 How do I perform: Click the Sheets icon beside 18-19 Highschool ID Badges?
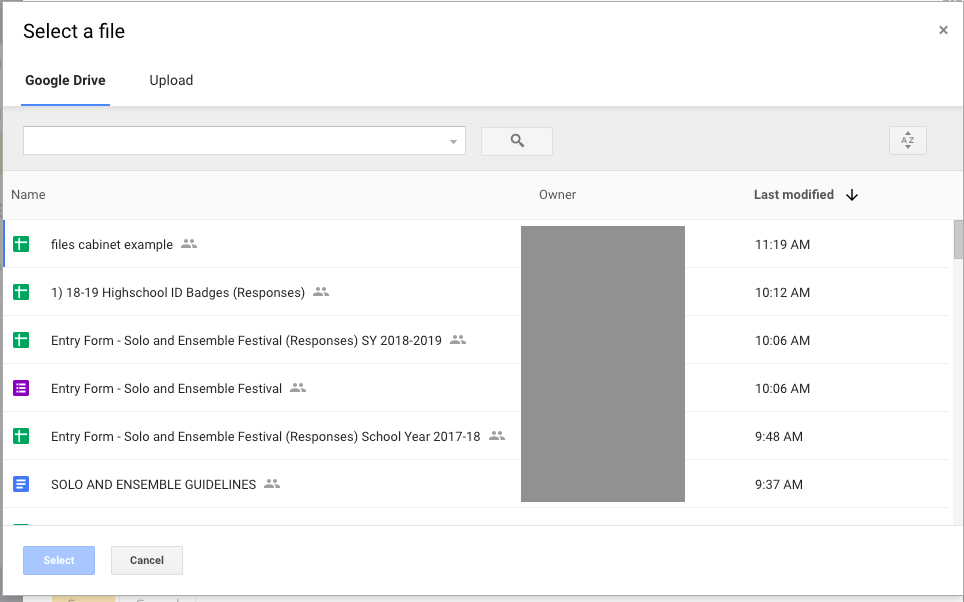21,292
